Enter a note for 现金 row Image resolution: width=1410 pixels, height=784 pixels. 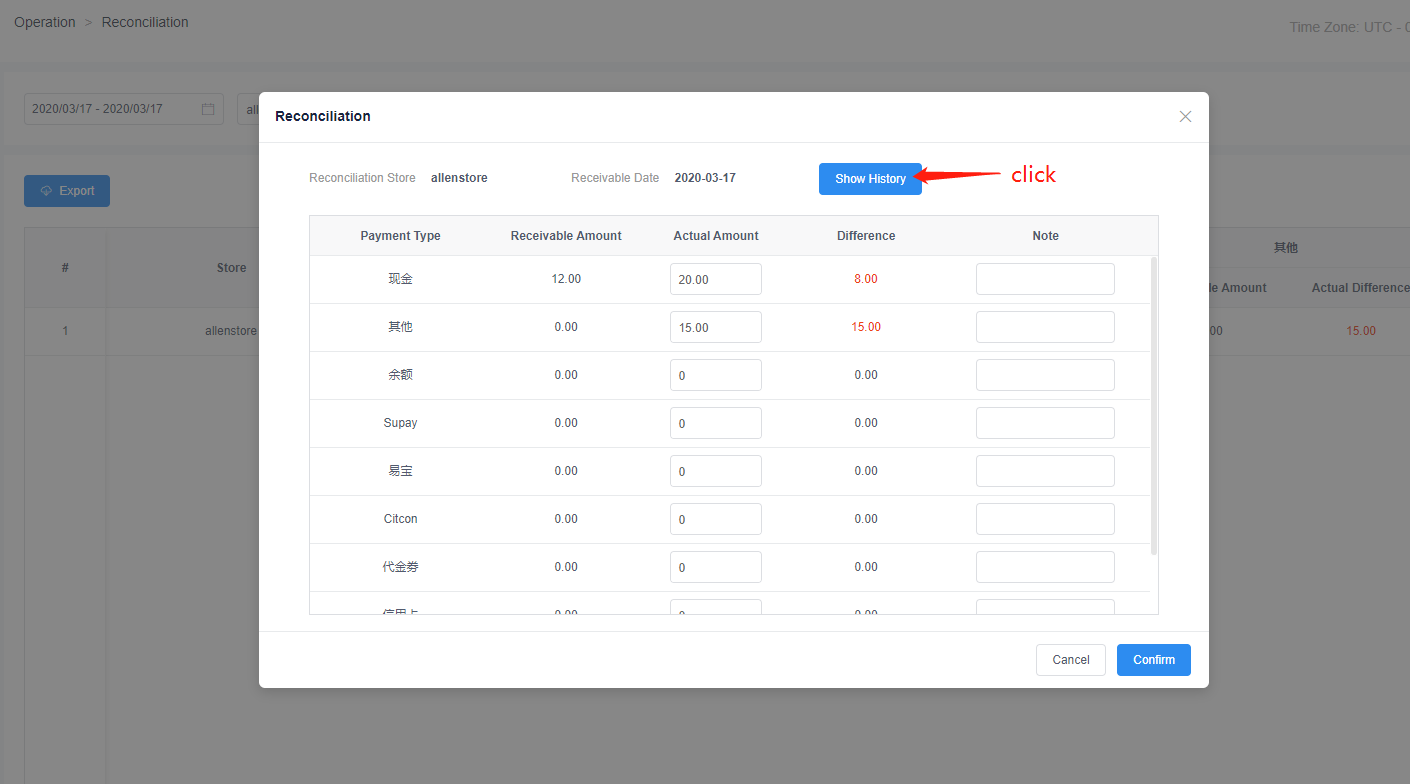(x=1045, y=279)
